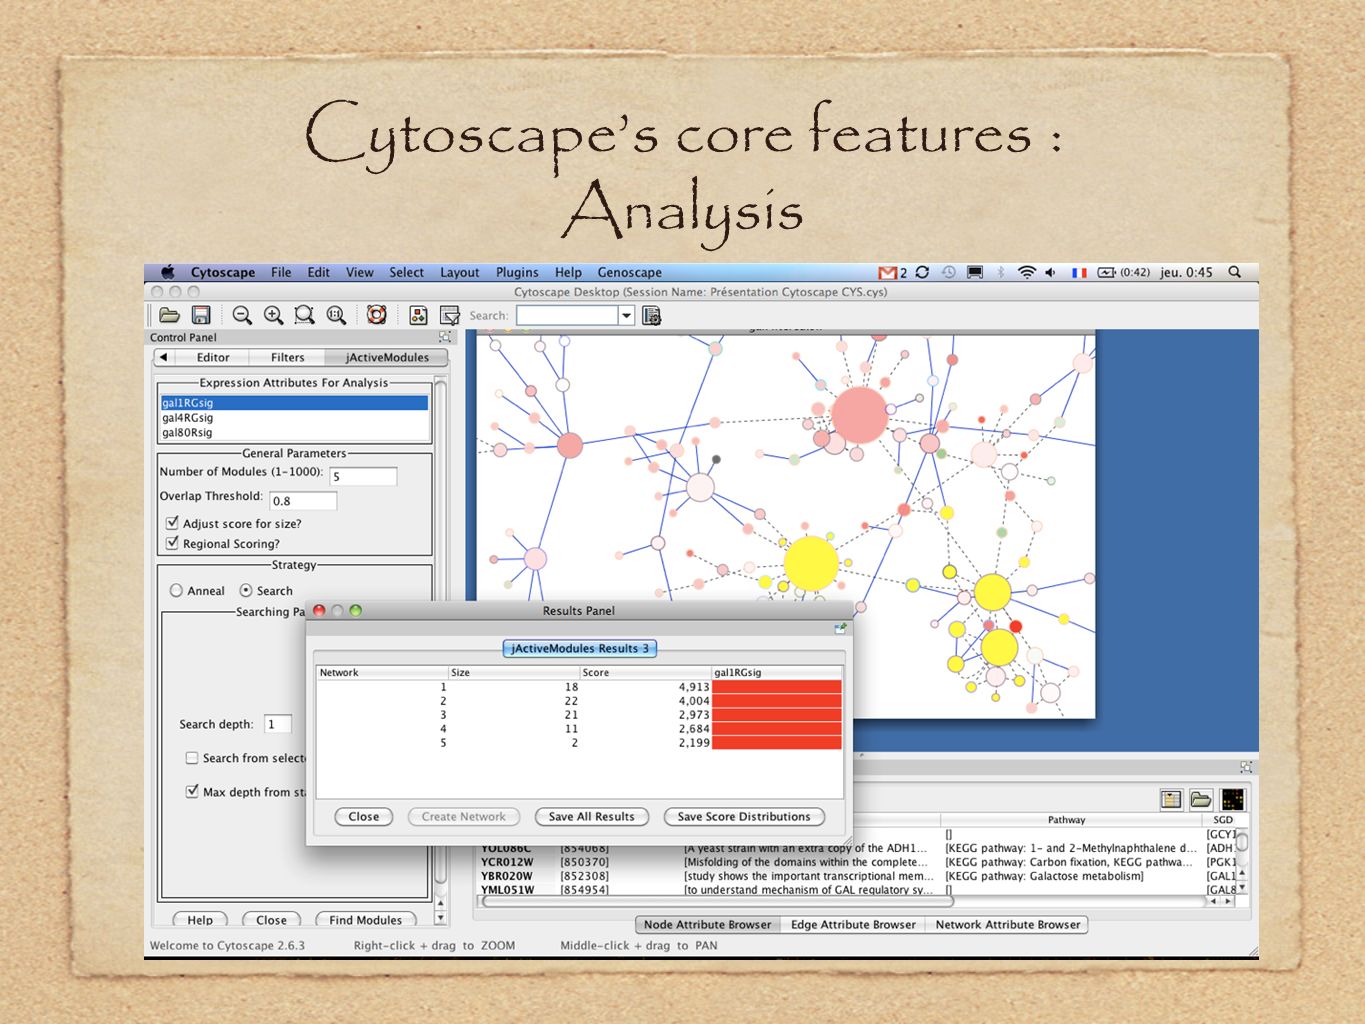Click Close button in Control Panel
The height and width of the screenshot is (1024, 1365).
click(x=271, y=920)
